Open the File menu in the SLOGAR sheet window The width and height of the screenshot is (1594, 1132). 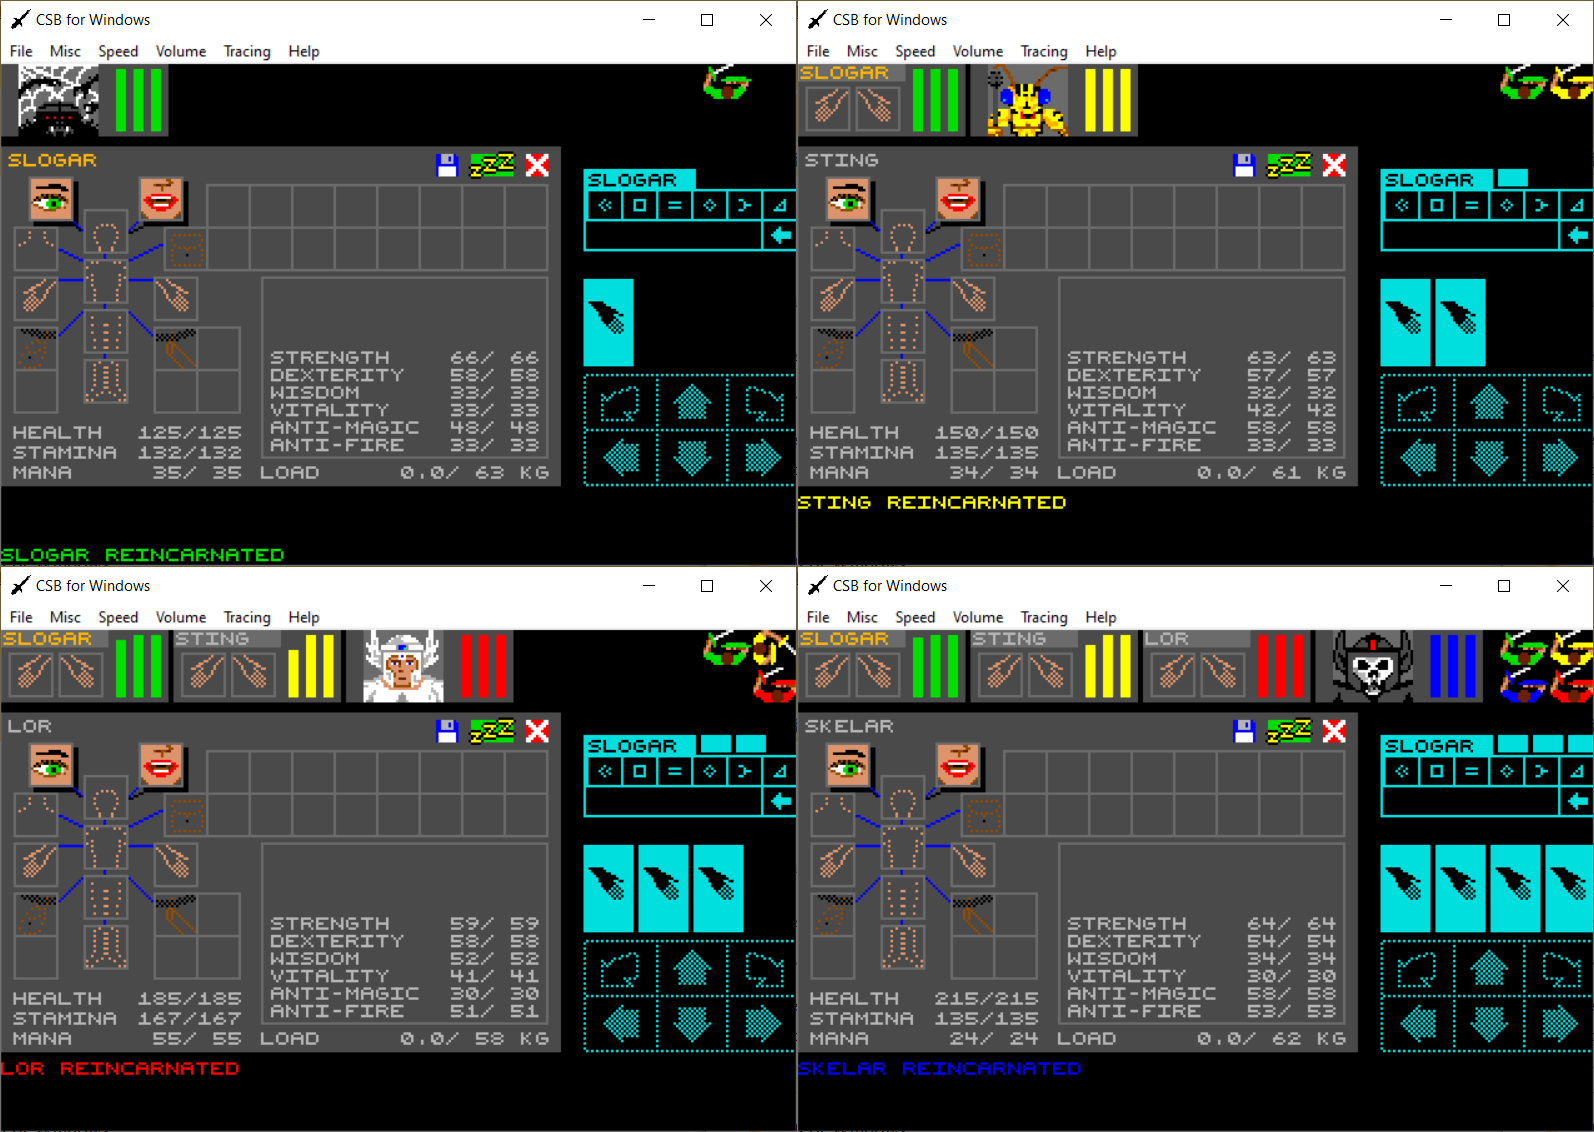coord(21,51)
